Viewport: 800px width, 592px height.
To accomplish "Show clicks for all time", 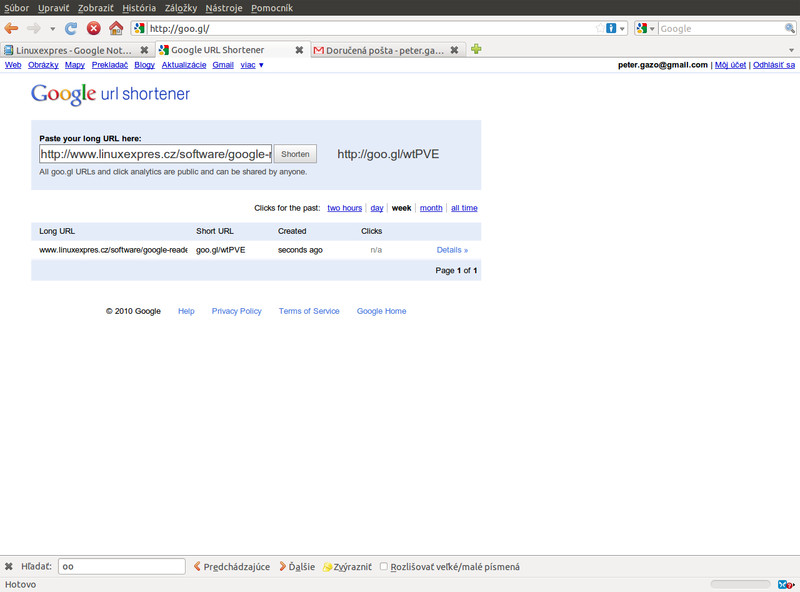I will [x=464, y=208].
